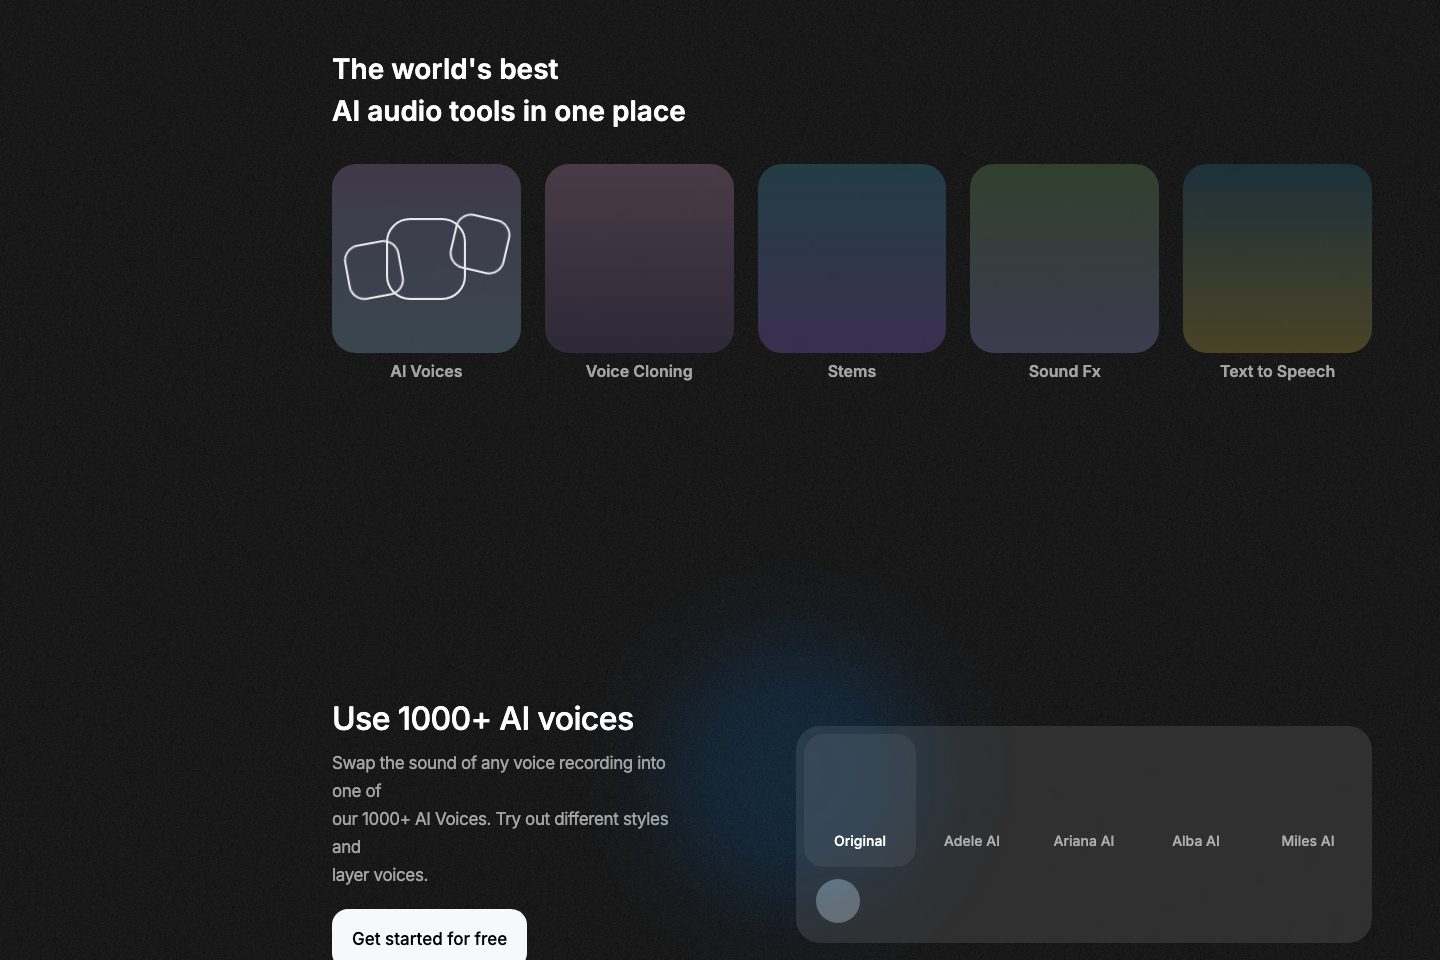Select the Stems tool tile
The image size is (1440, 960).
pos(852,258)
